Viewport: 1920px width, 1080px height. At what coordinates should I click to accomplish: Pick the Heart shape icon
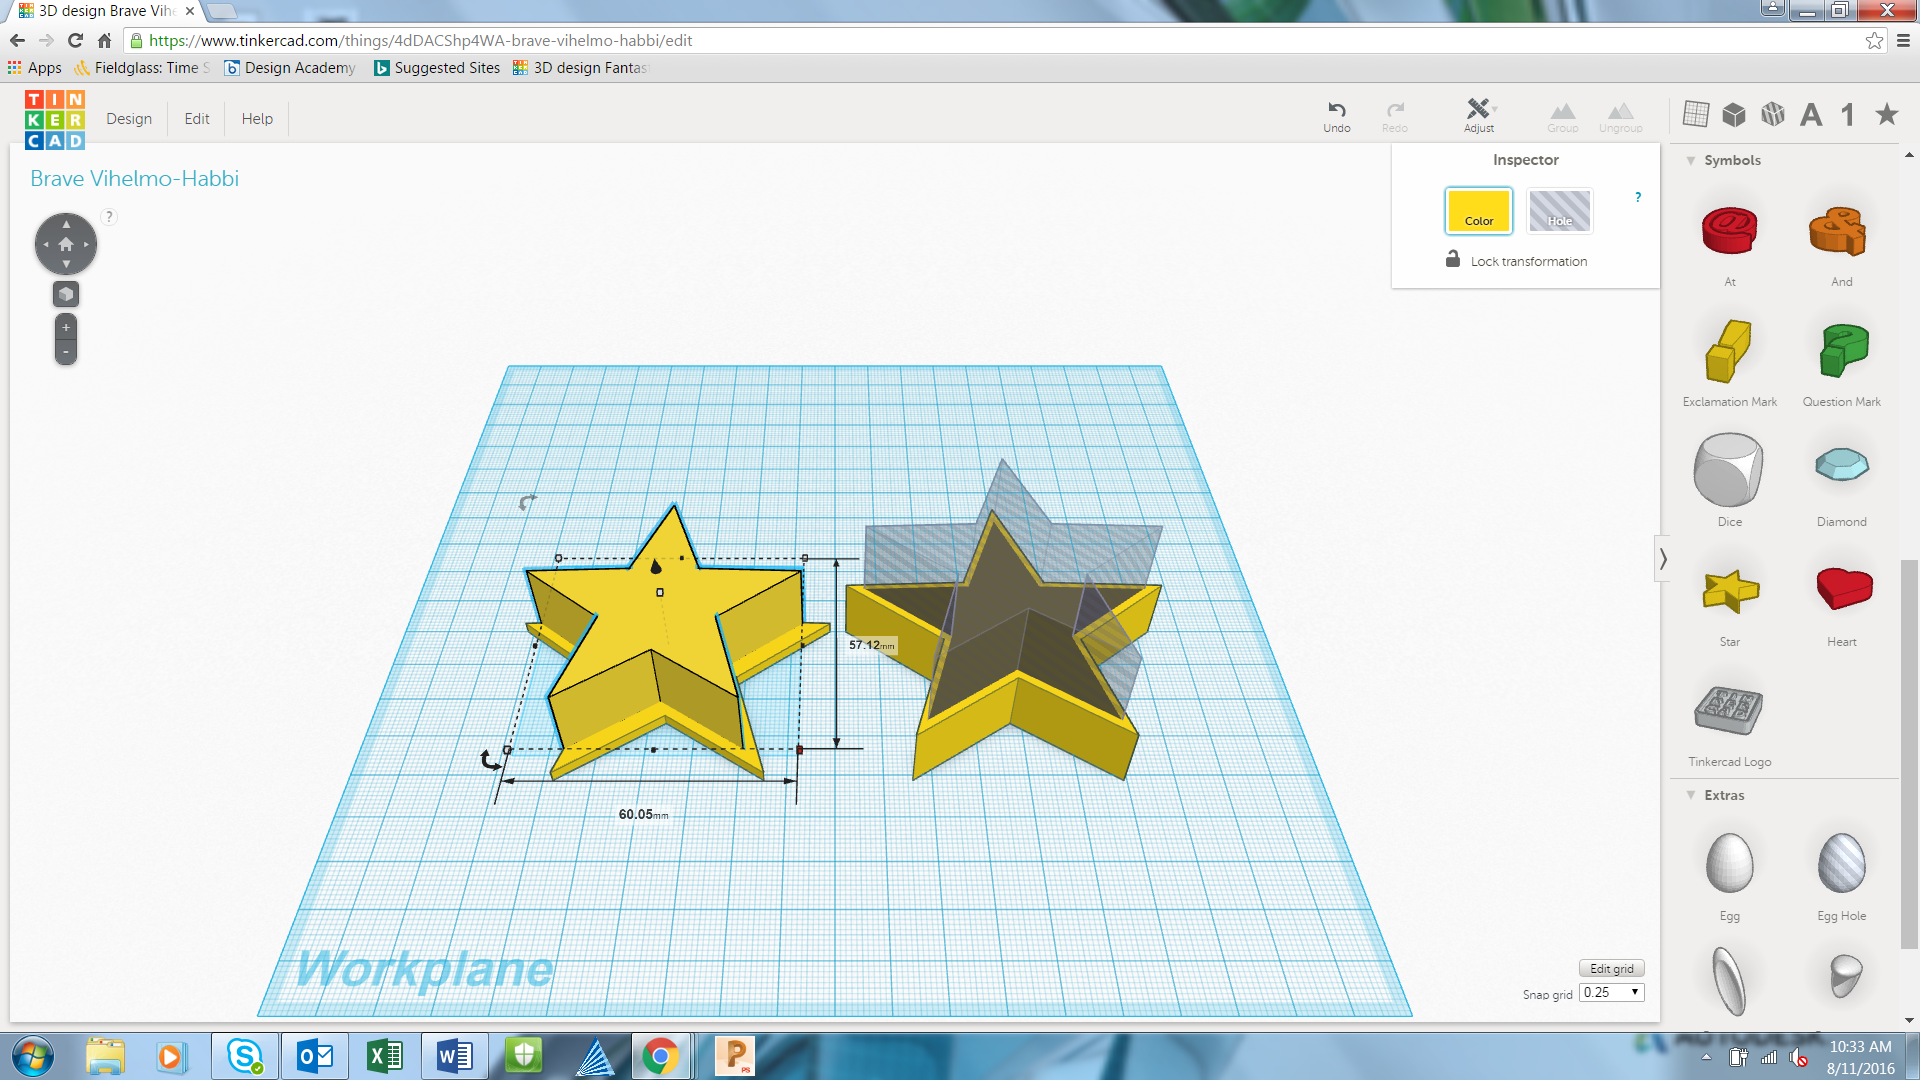click(1842, 589)
